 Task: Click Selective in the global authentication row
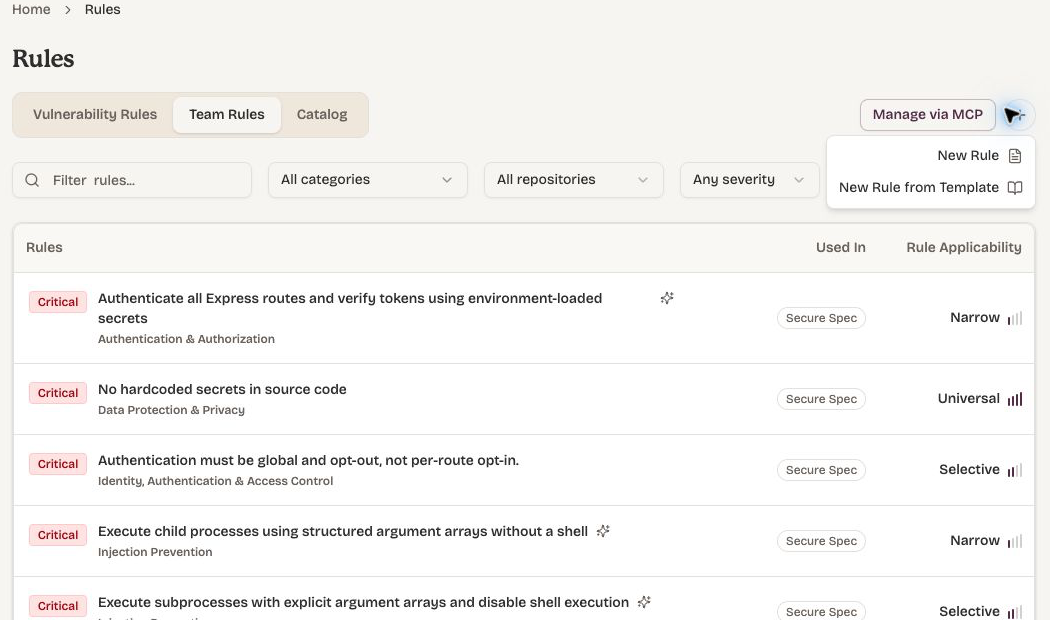[x=969, y=469]
